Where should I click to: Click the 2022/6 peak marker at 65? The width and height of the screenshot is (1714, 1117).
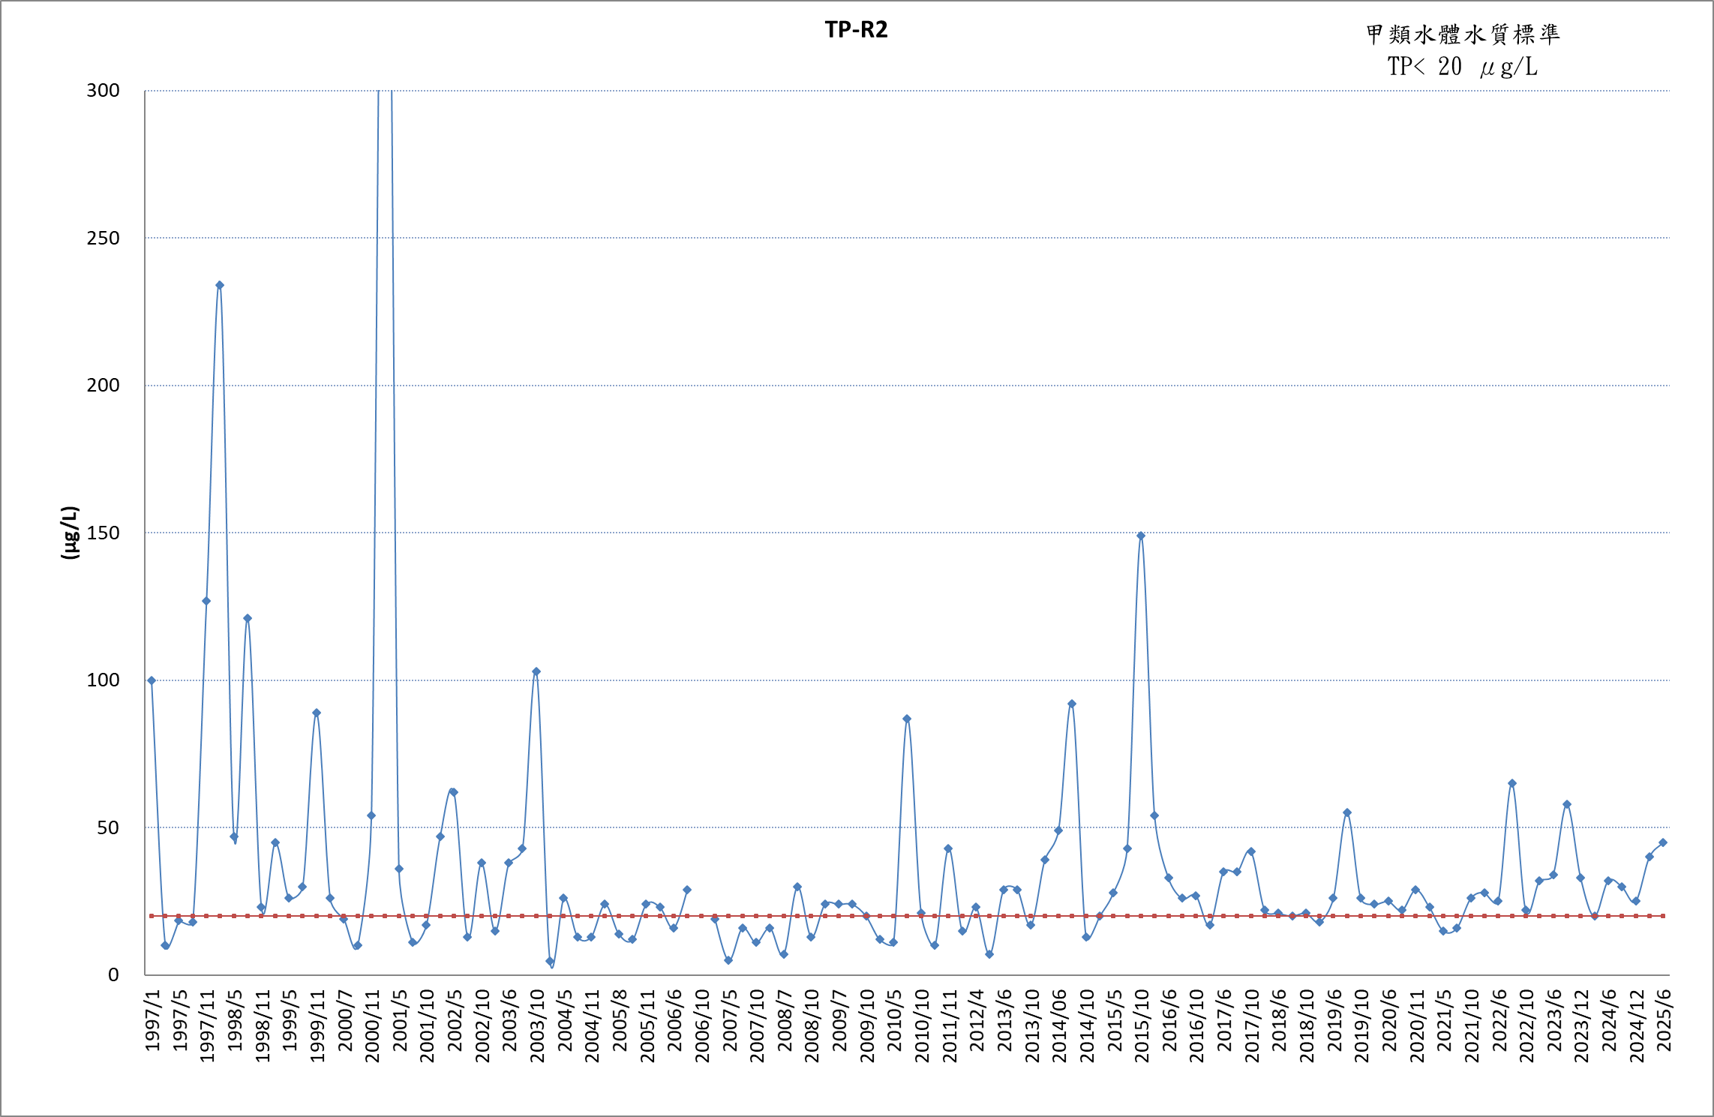[1512, 784]
